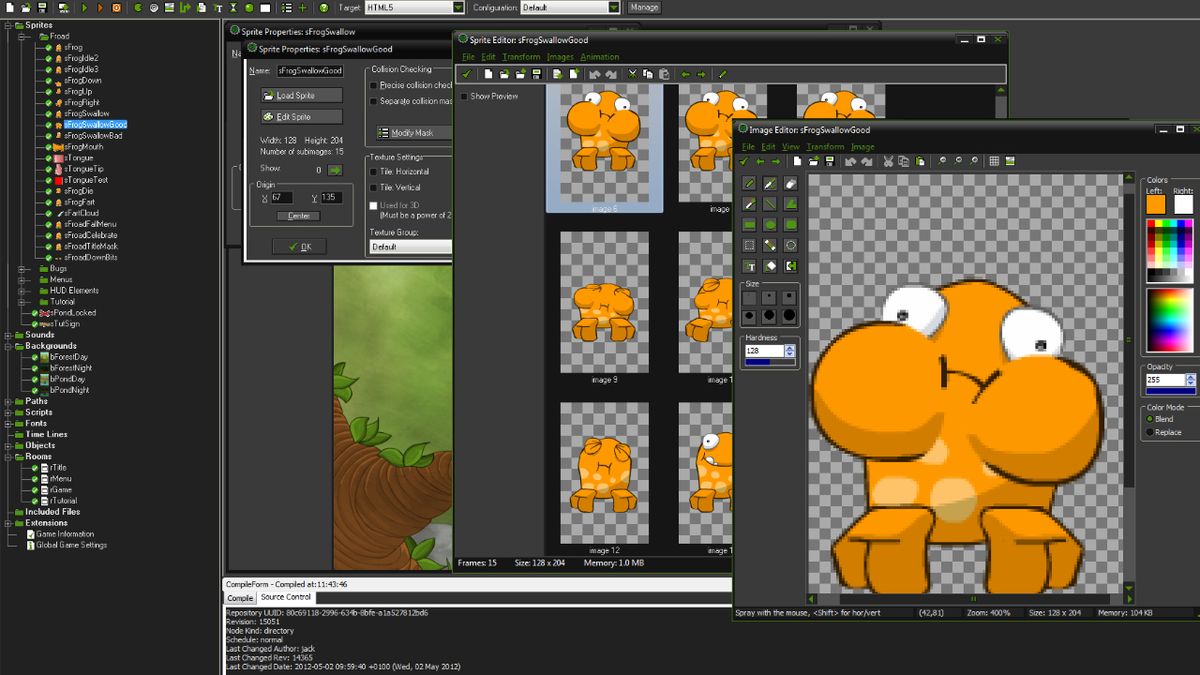Open the Modify Mask dialog icon button
The height and width of the screenshot is (675, 1200).
[x=384, y=132]
